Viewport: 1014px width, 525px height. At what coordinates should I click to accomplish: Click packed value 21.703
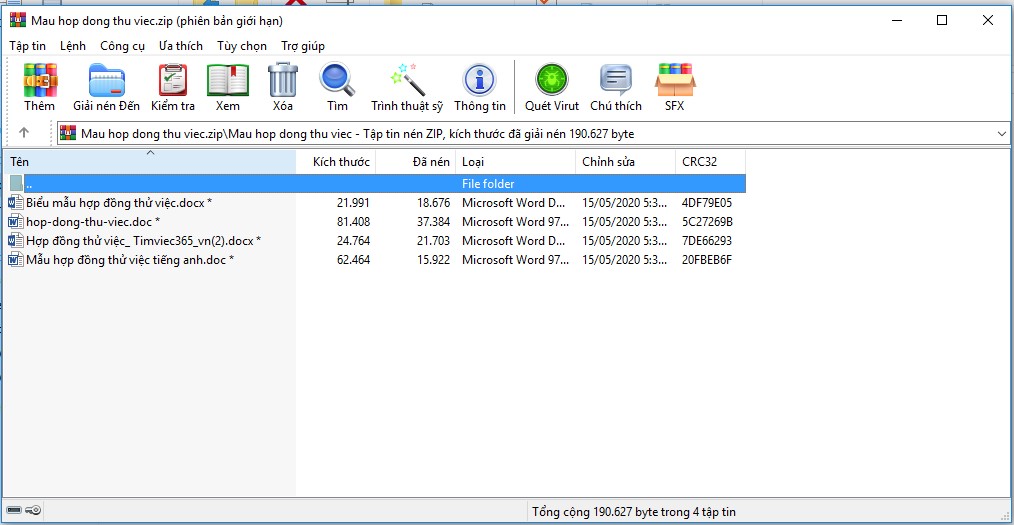433,241
